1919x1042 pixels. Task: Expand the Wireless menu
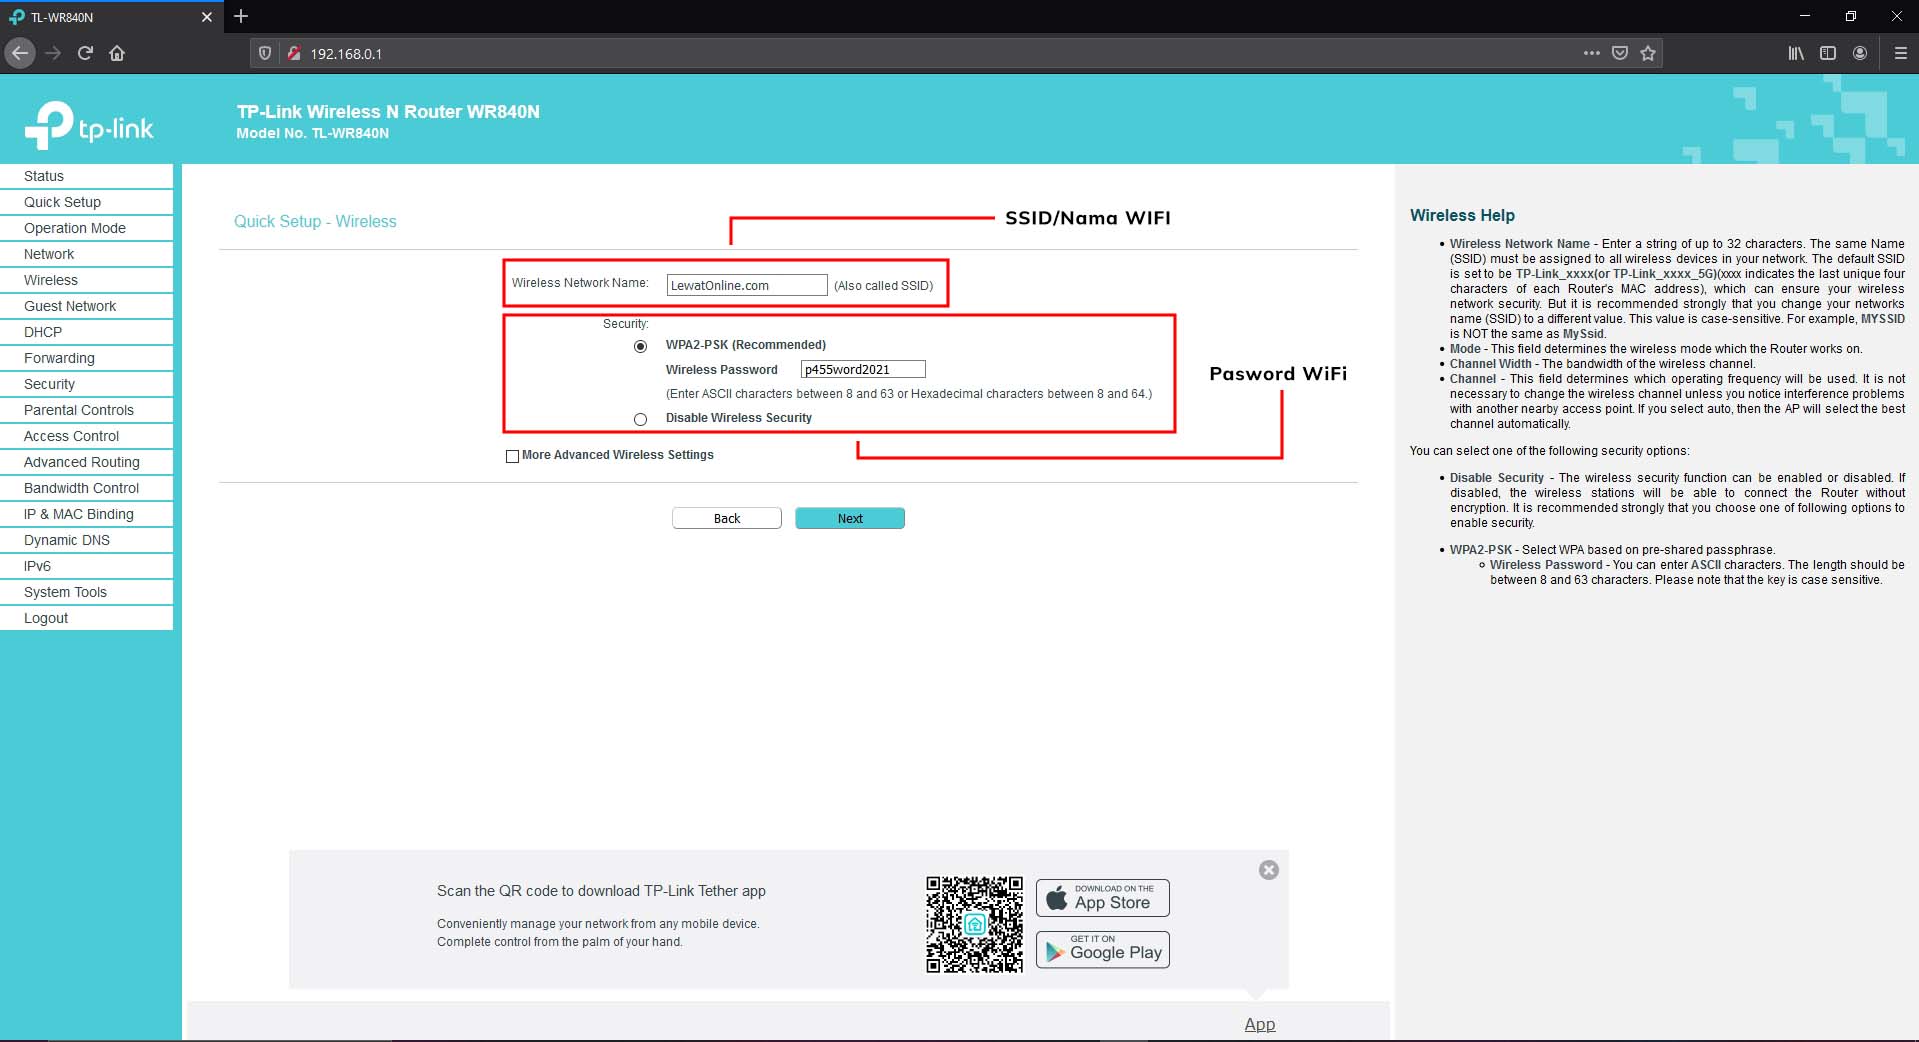click(x=86, y=280)
